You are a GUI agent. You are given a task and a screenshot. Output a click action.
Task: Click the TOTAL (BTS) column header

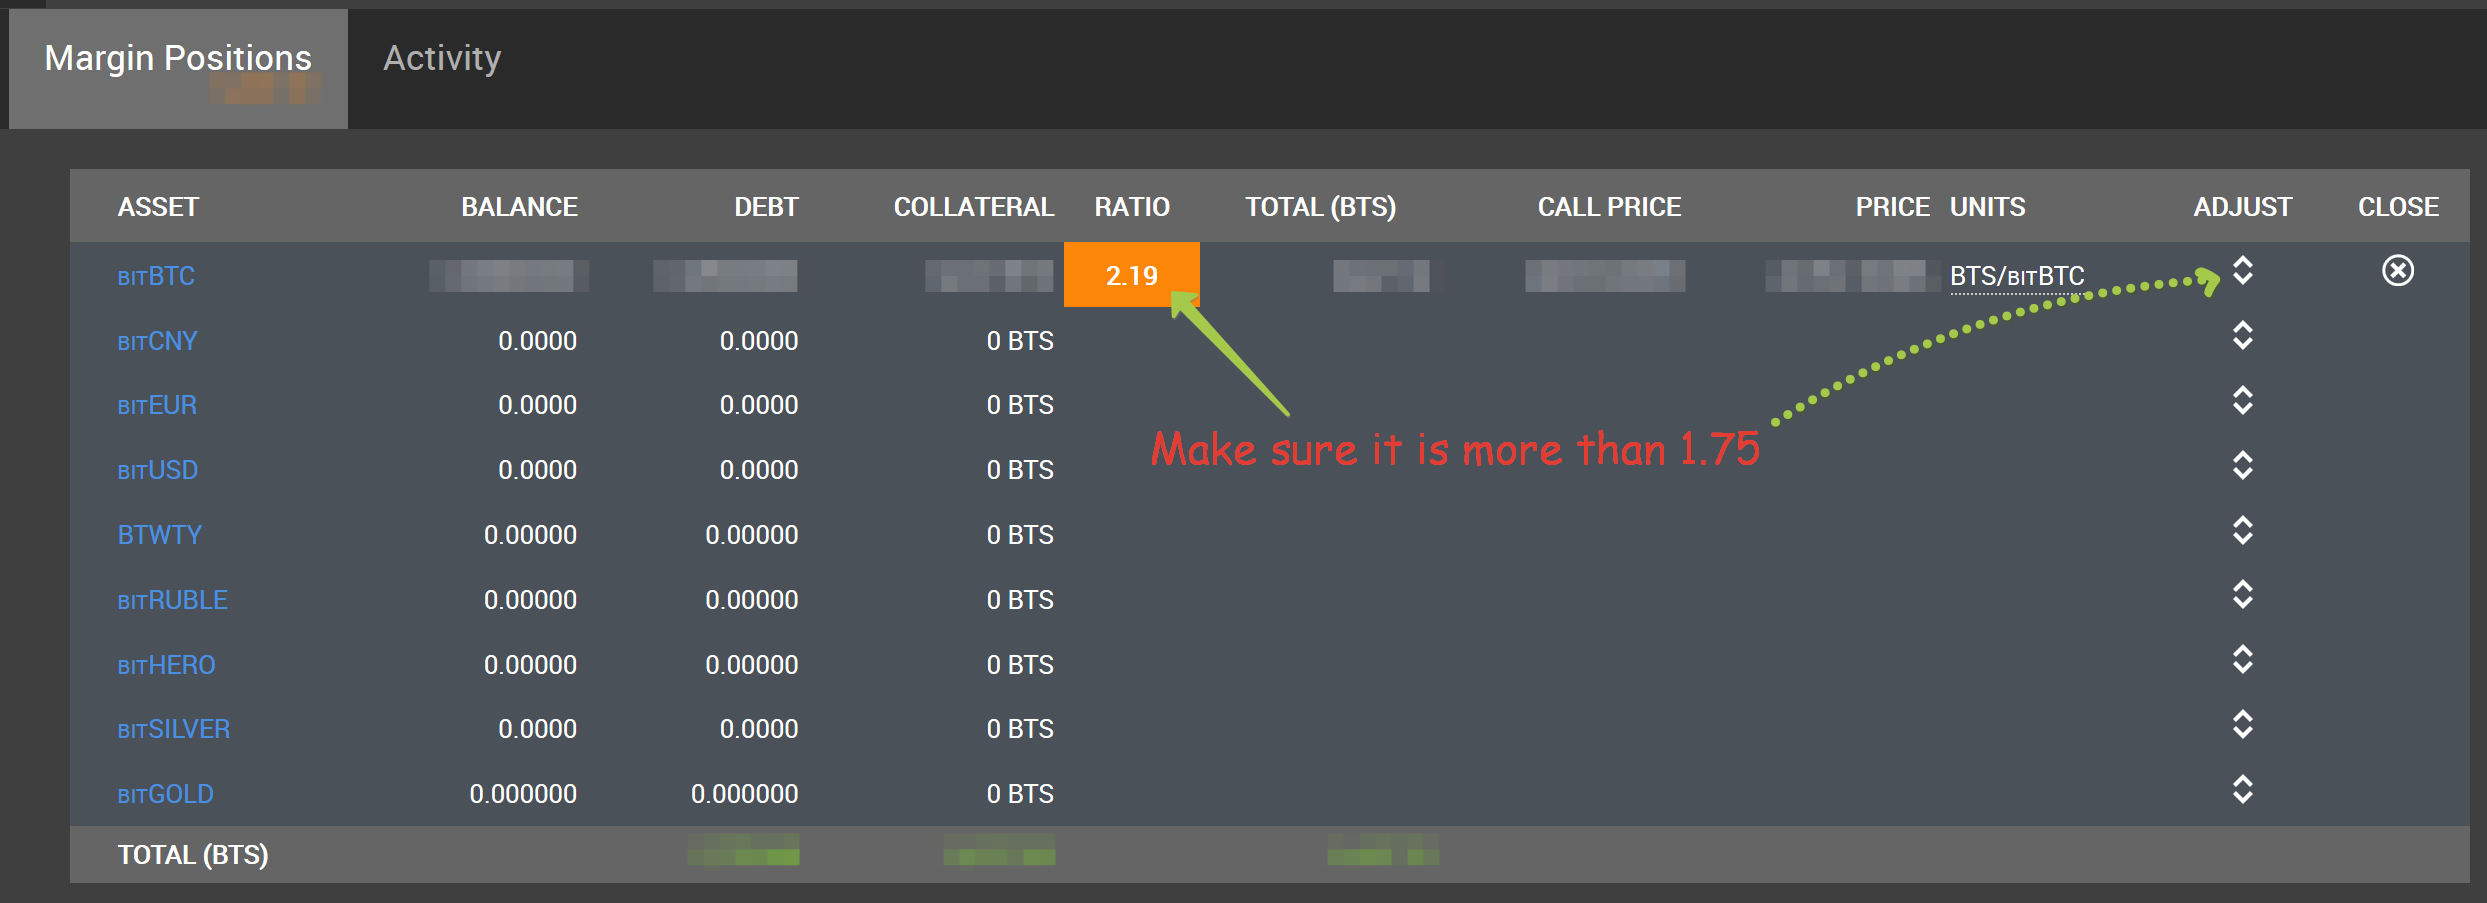1321,207
